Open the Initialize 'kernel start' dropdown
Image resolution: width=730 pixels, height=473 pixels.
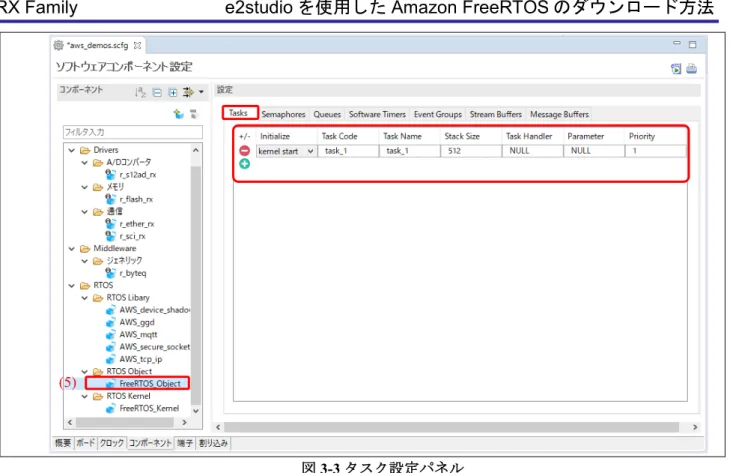[x=310, y=151]
